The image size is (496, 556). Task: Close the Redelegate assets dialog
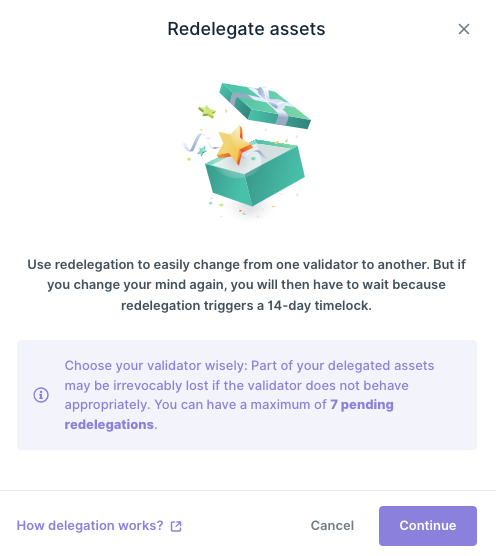pos(464,29)
